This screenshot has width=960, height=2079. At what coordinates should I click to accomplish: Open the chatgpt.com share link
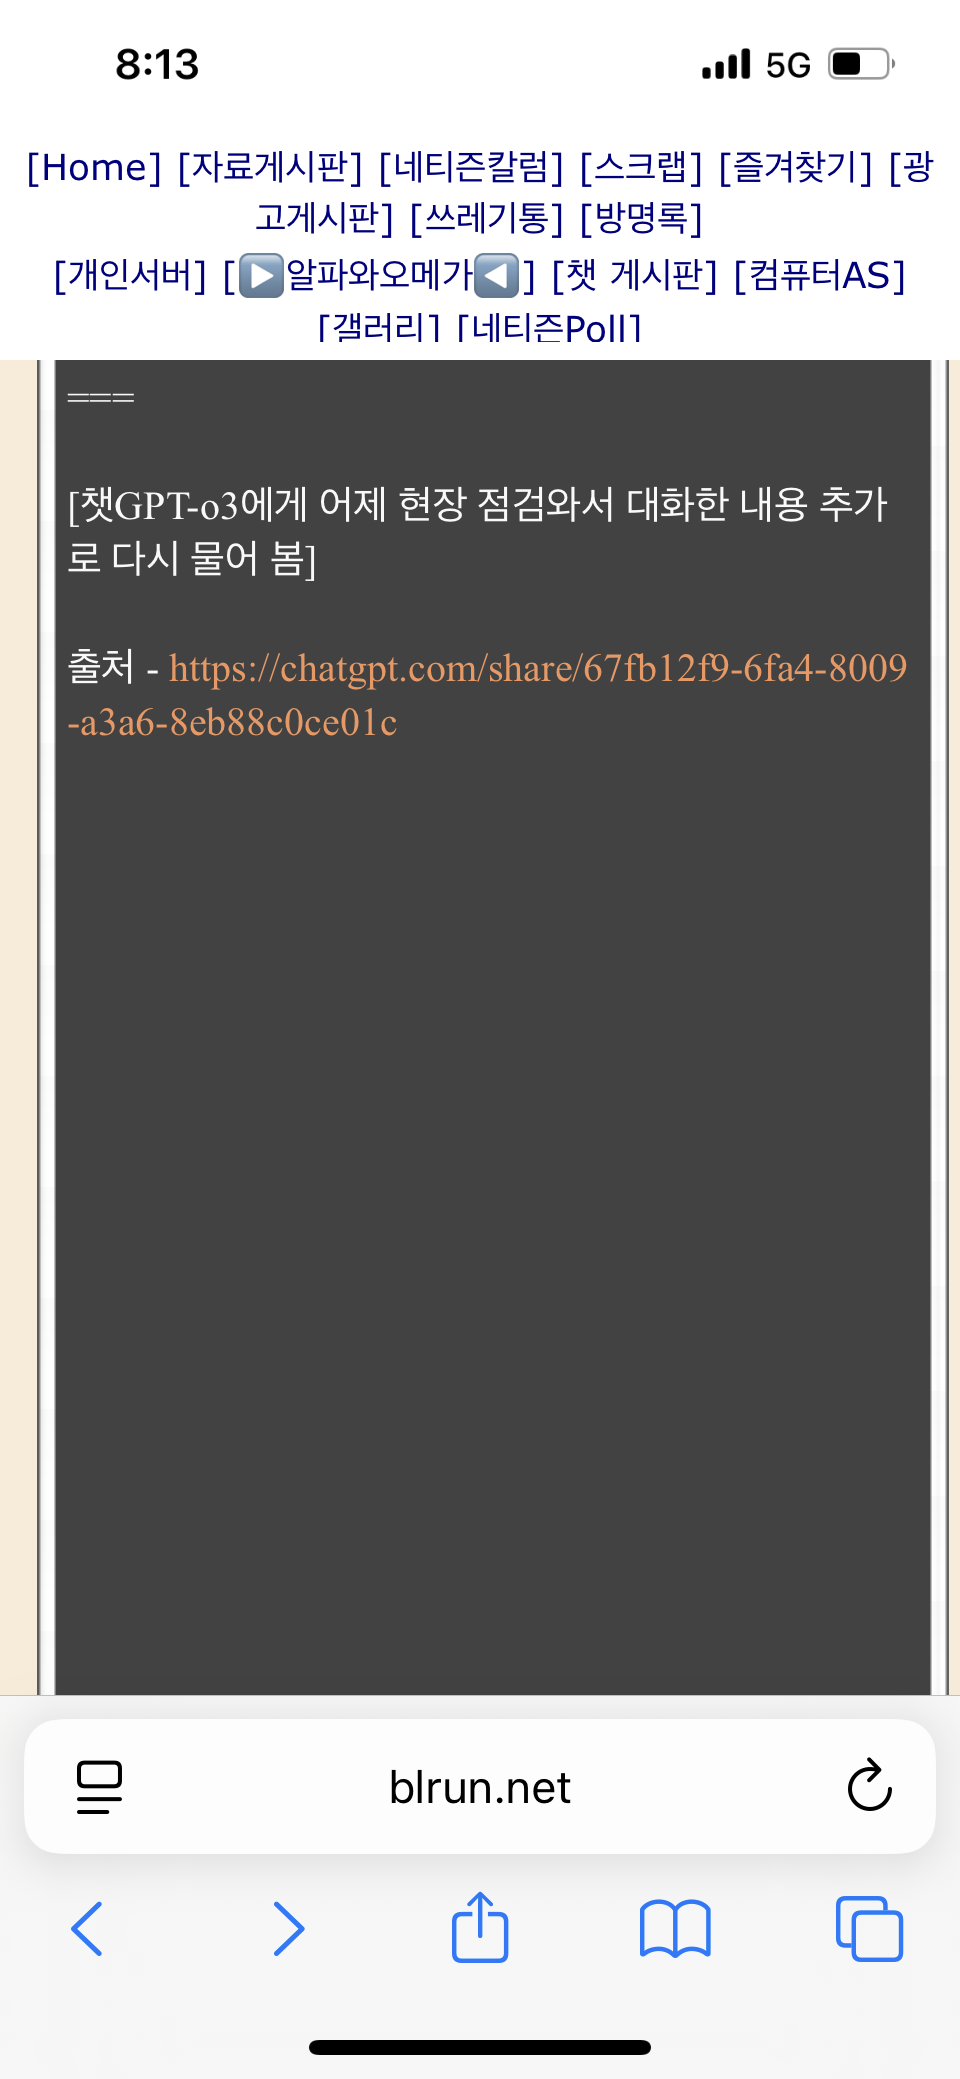pyautogui.click(x=487, y=694)
